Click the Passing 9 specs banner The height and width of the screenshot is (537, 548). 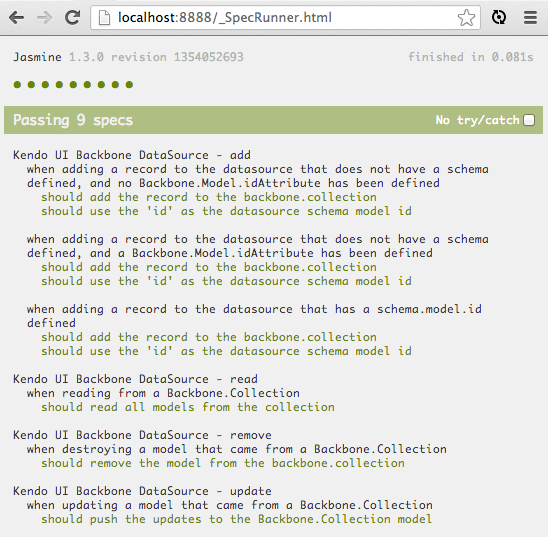point(274,120)
